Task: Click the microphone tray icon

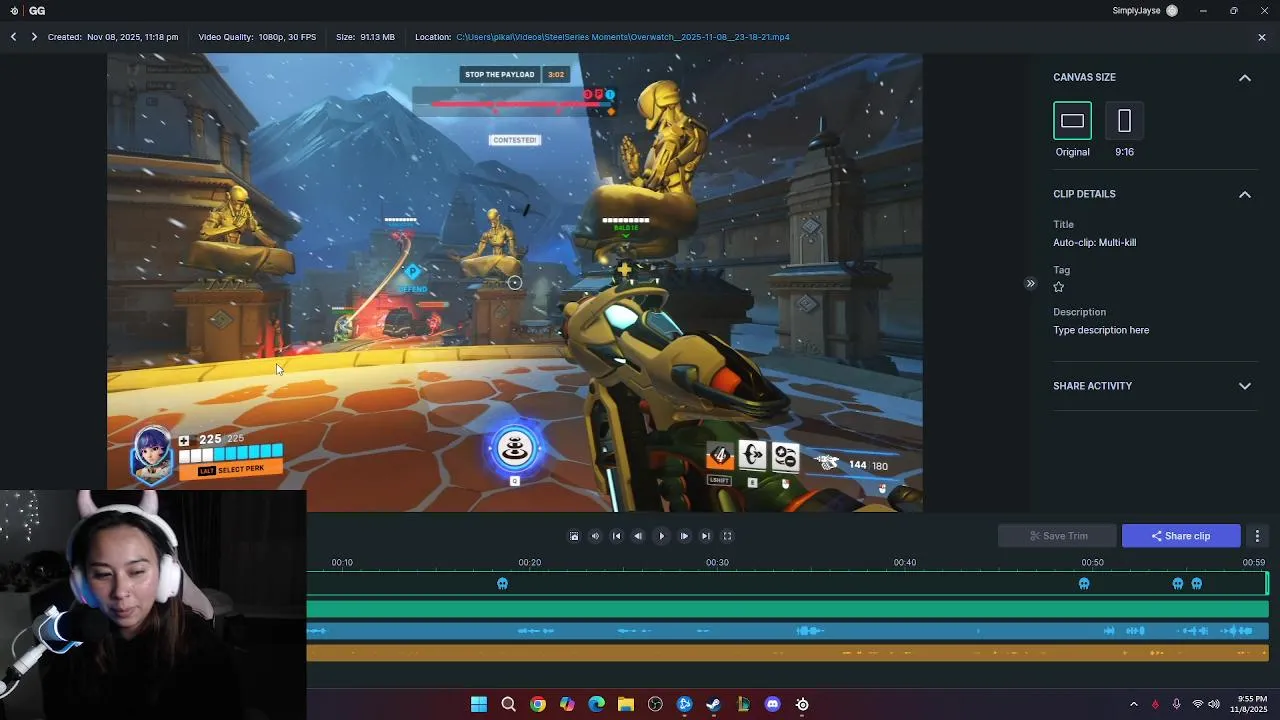Action: pos(1177,704)
